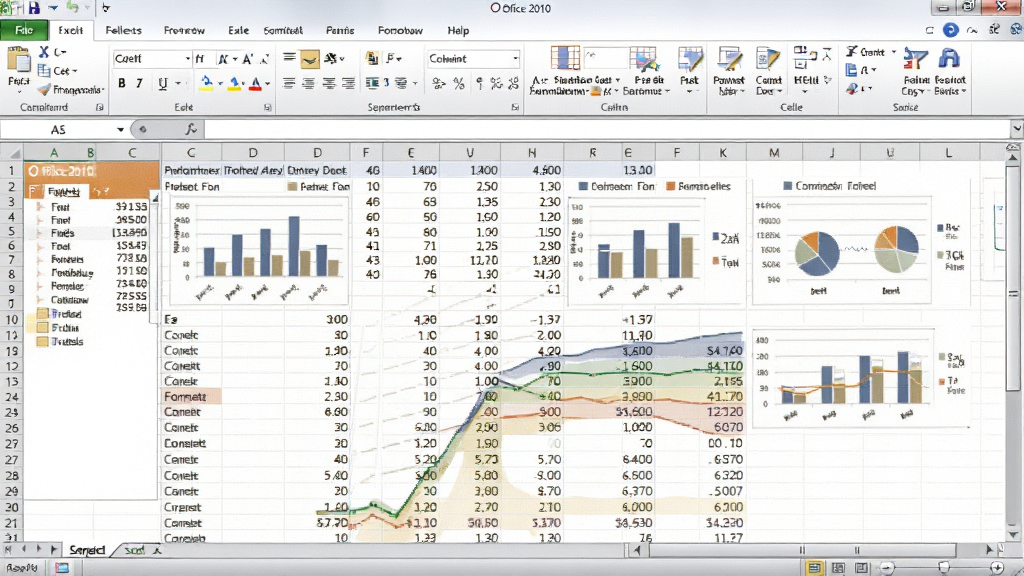Toggle center horizontal alignment
Screen dimensions: 1024x576
coord(309,84)
